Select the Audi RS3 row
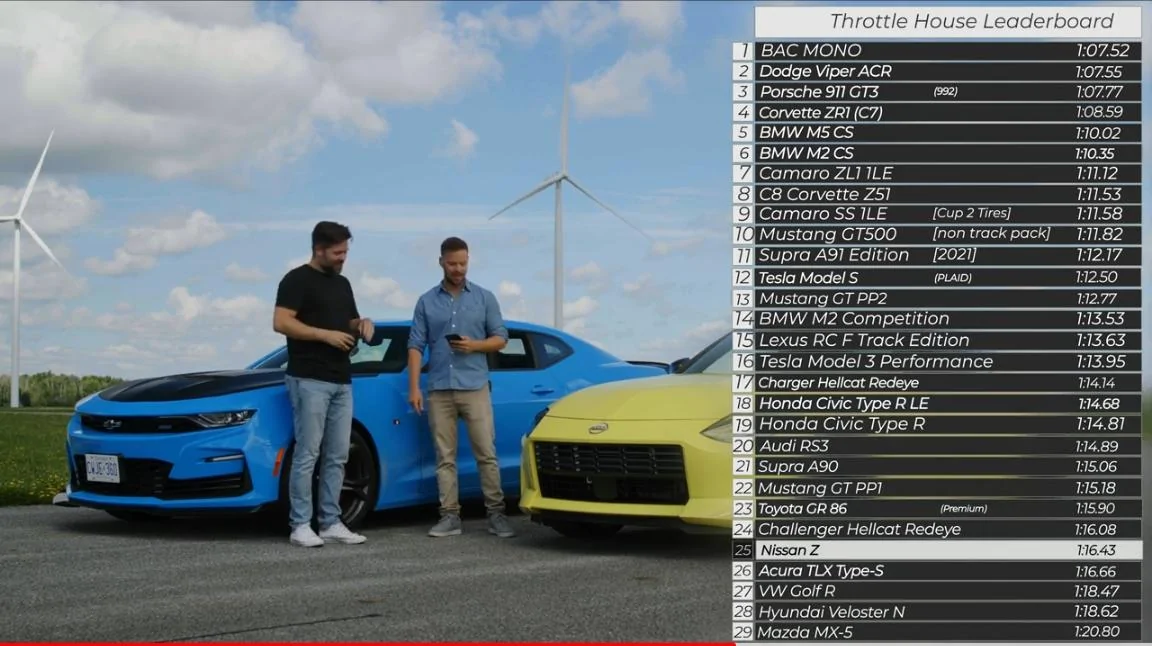The width and height of the screenshot is (1152, 646). click(948, 446)
